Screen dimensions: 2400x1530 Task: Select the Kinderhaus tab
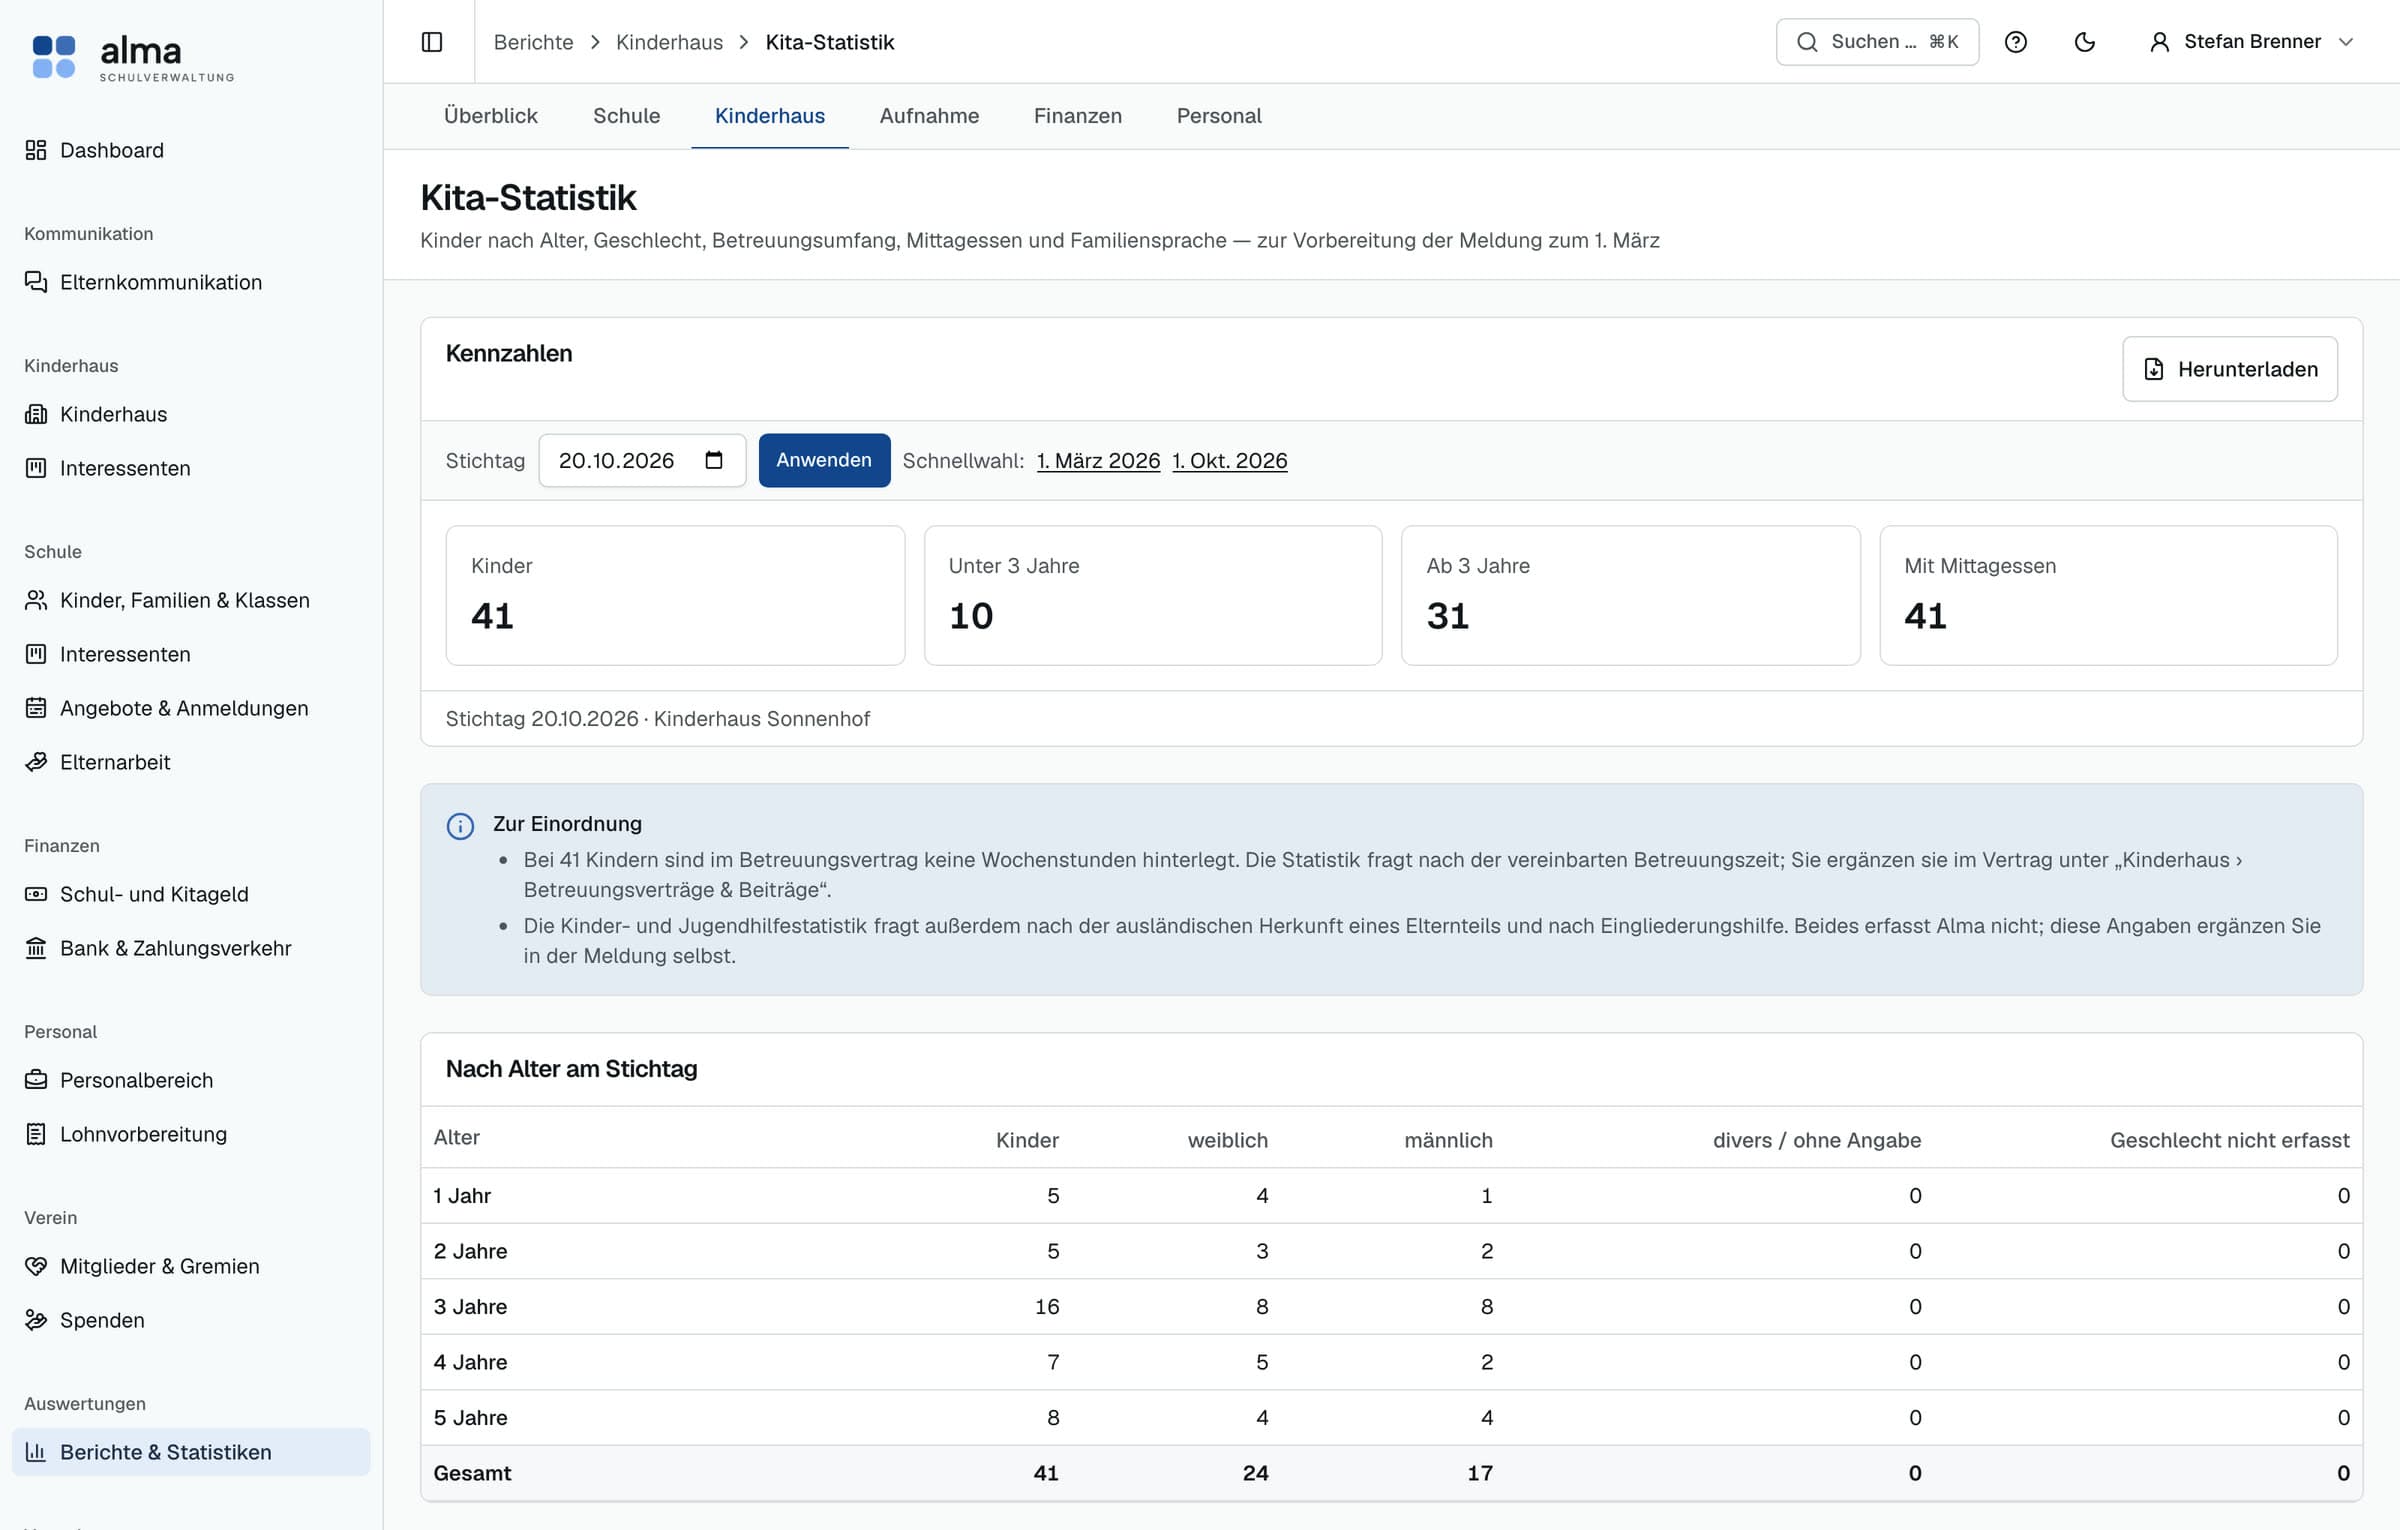[x=770, y=116]
